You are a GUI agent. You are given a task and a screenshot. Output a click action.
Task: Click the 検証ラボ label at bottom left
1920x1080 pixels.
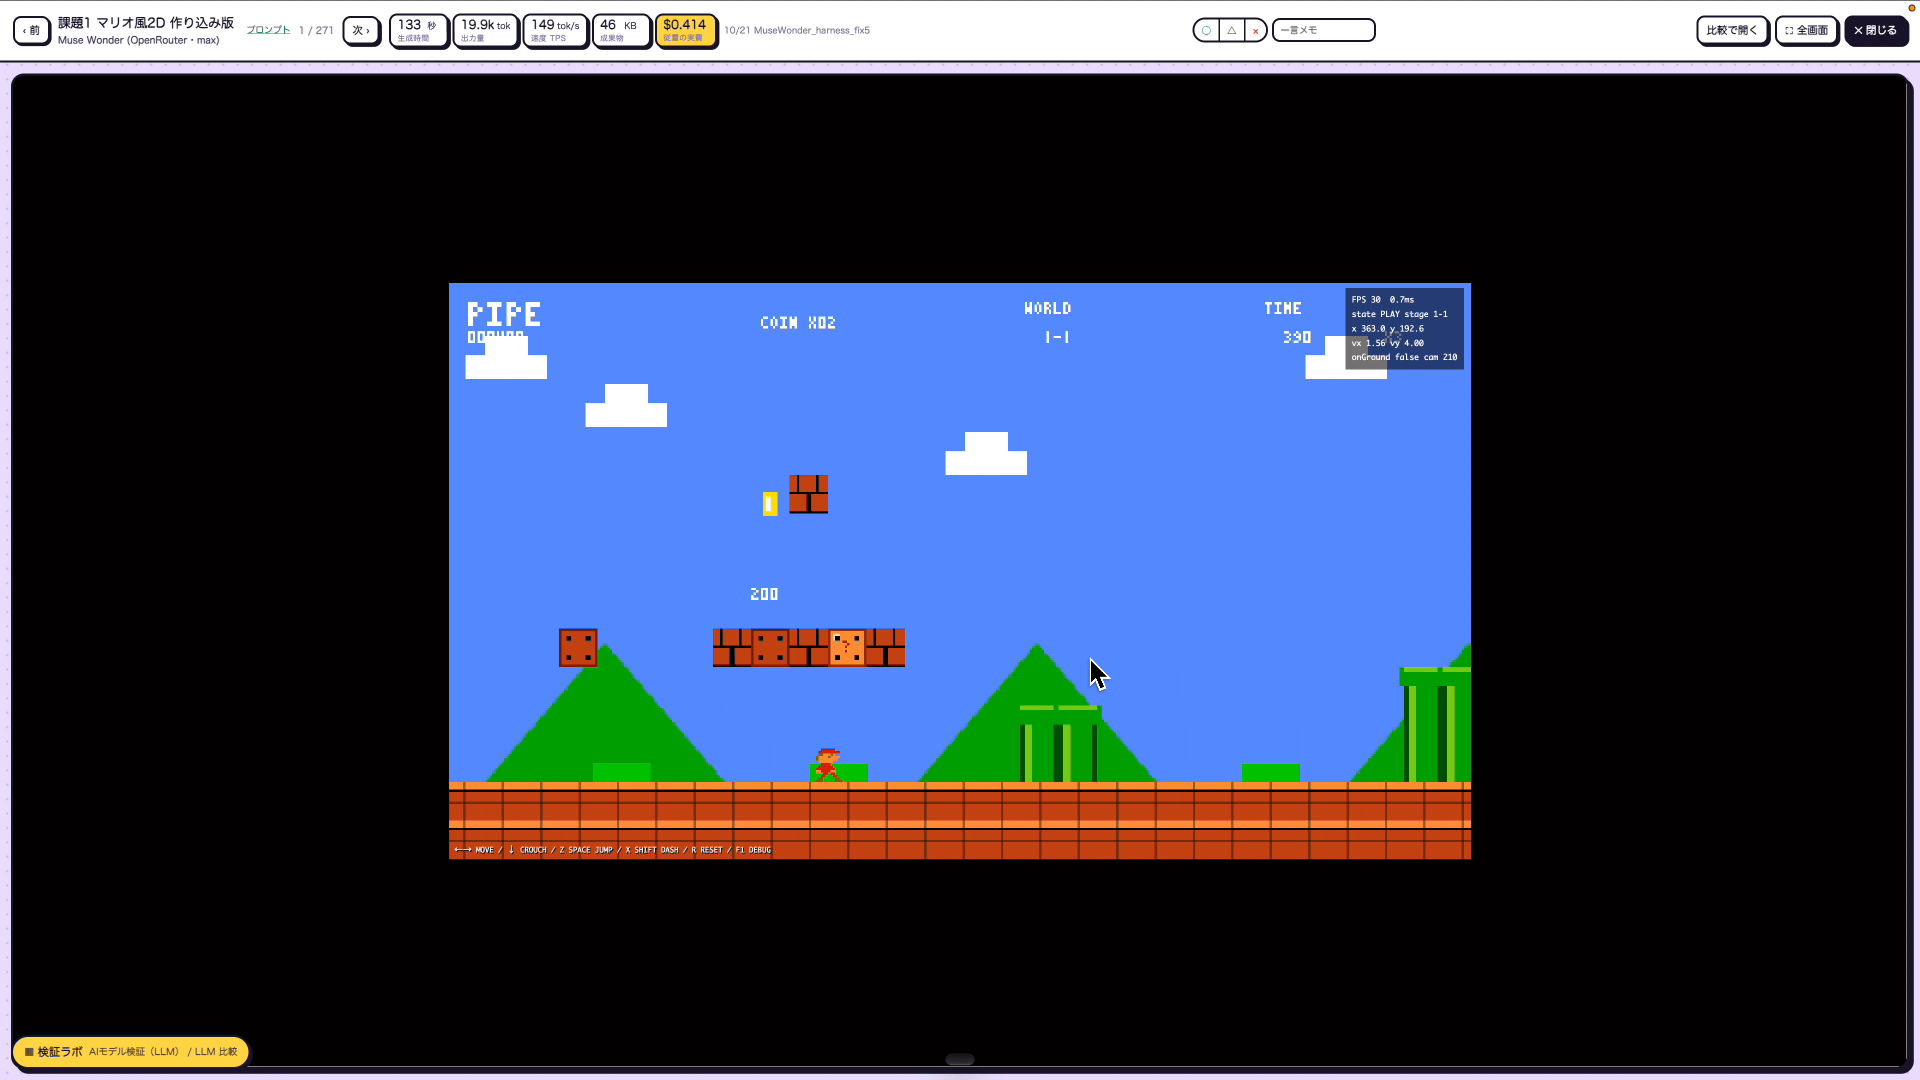coord(131,1051)
